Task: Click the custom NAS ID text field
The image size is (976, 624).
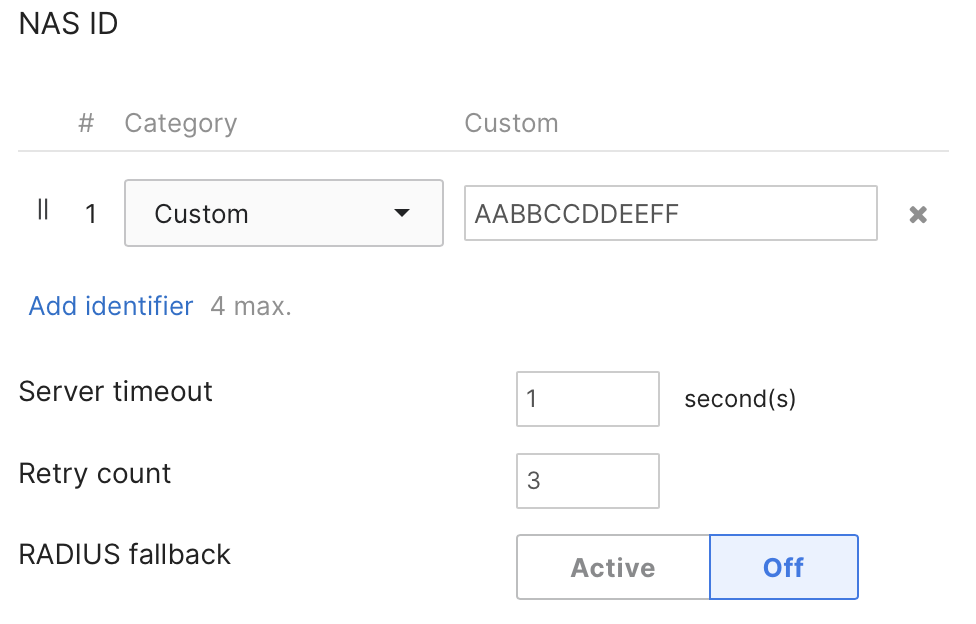Action: [670, 213]
